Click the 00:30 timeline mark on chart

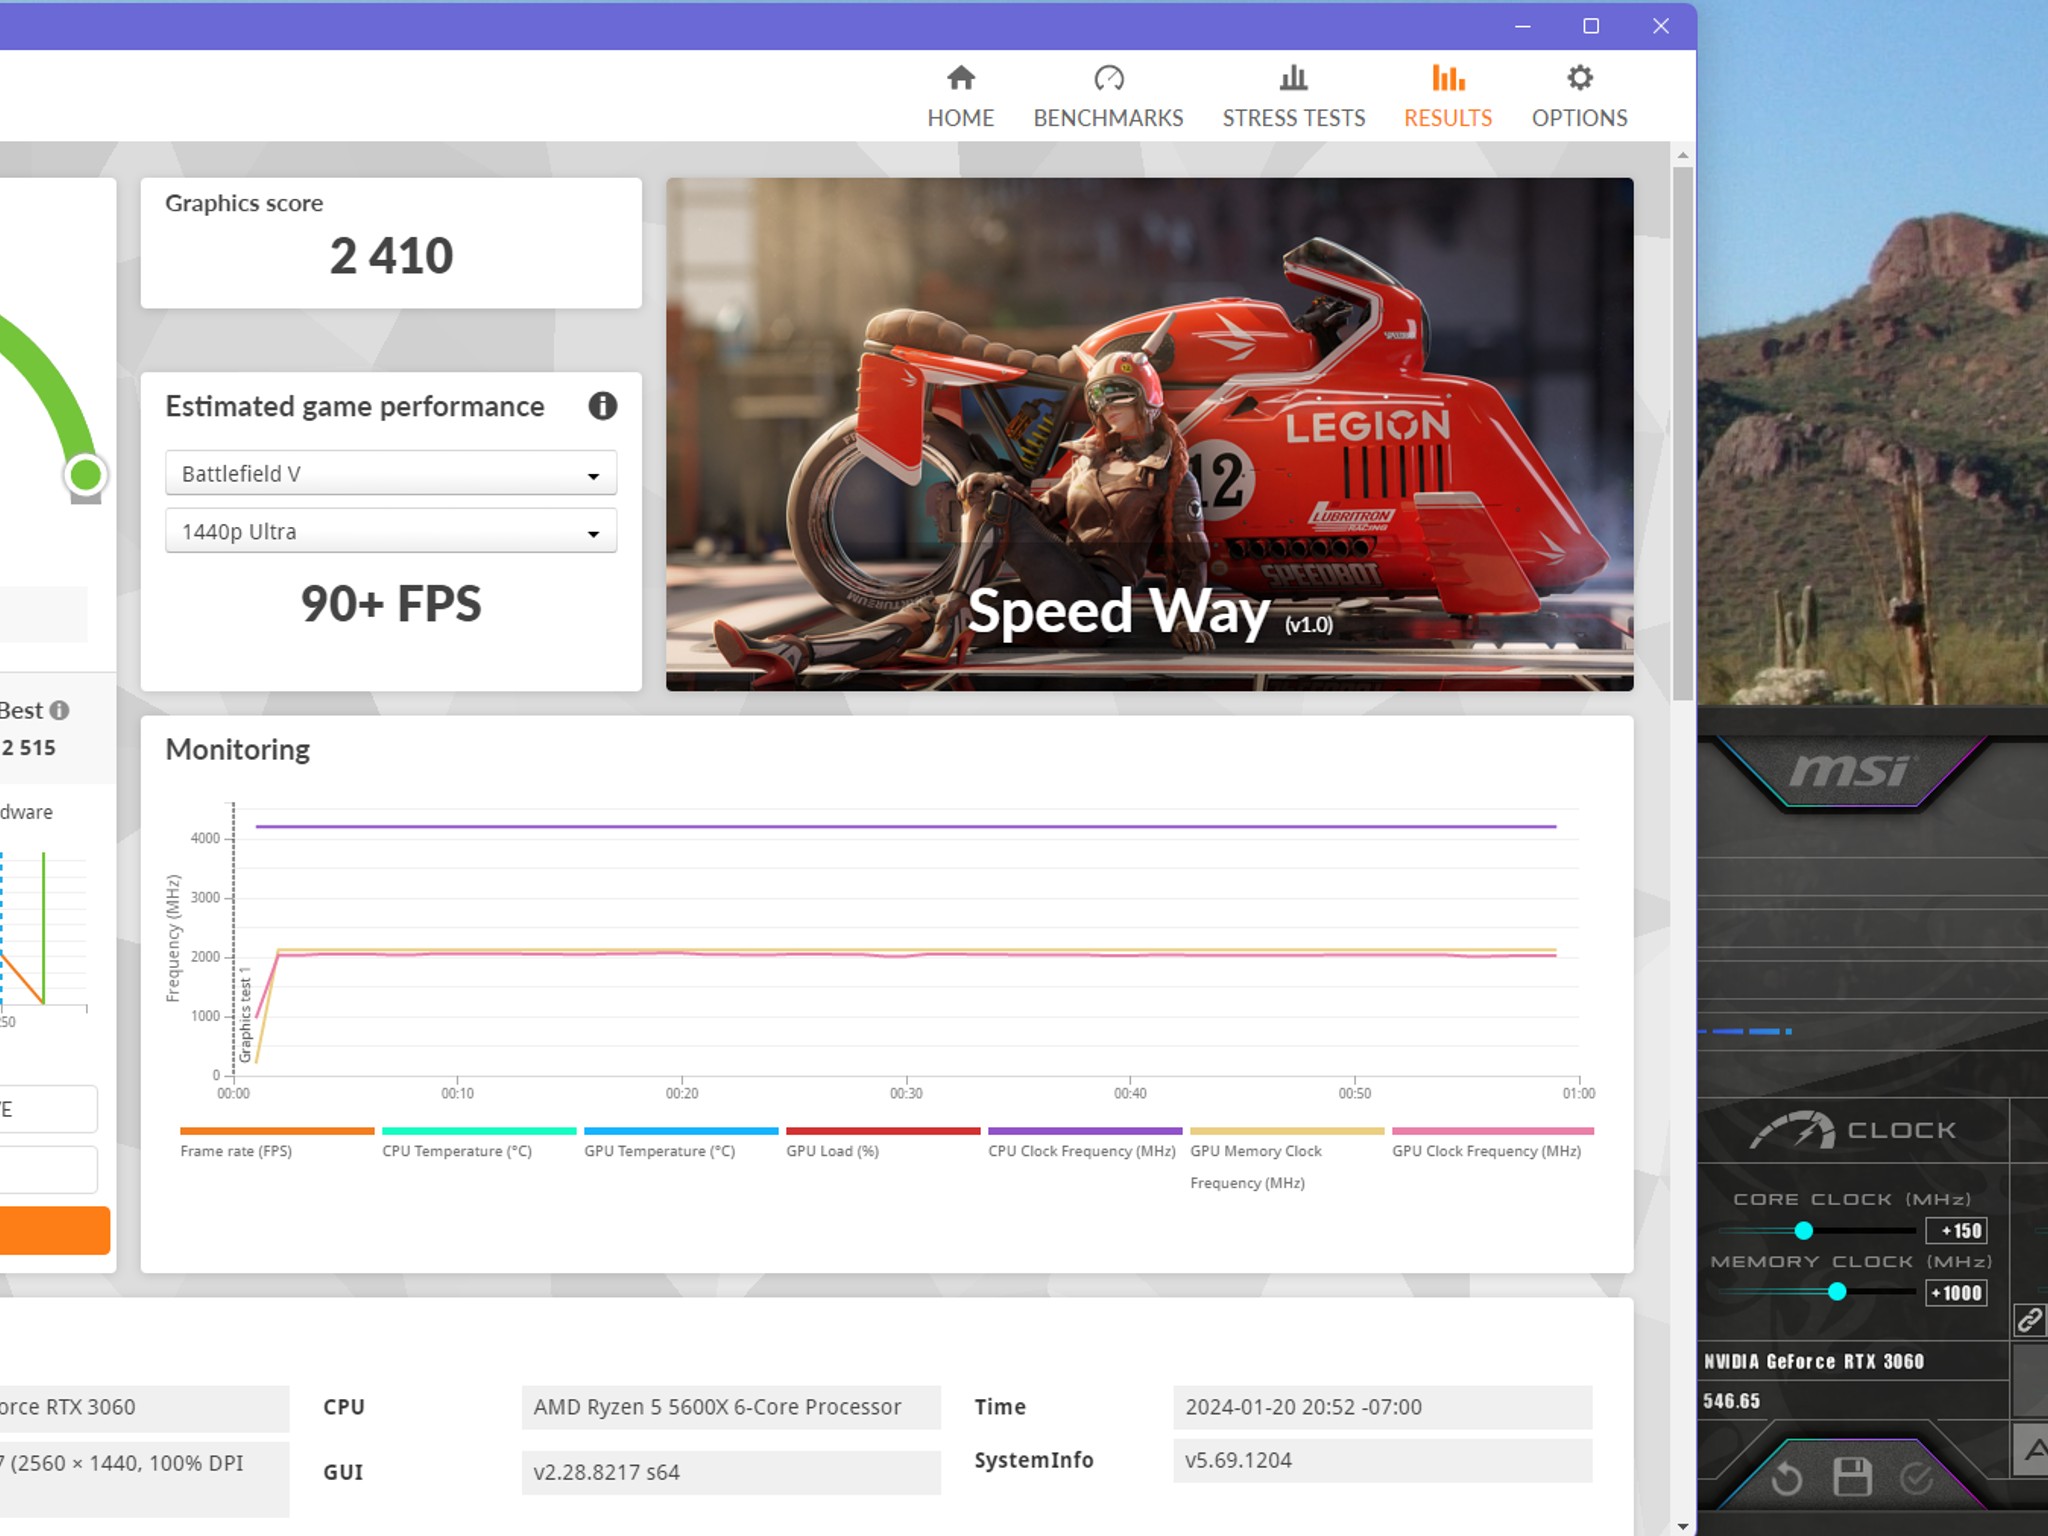pos(906,1093)
